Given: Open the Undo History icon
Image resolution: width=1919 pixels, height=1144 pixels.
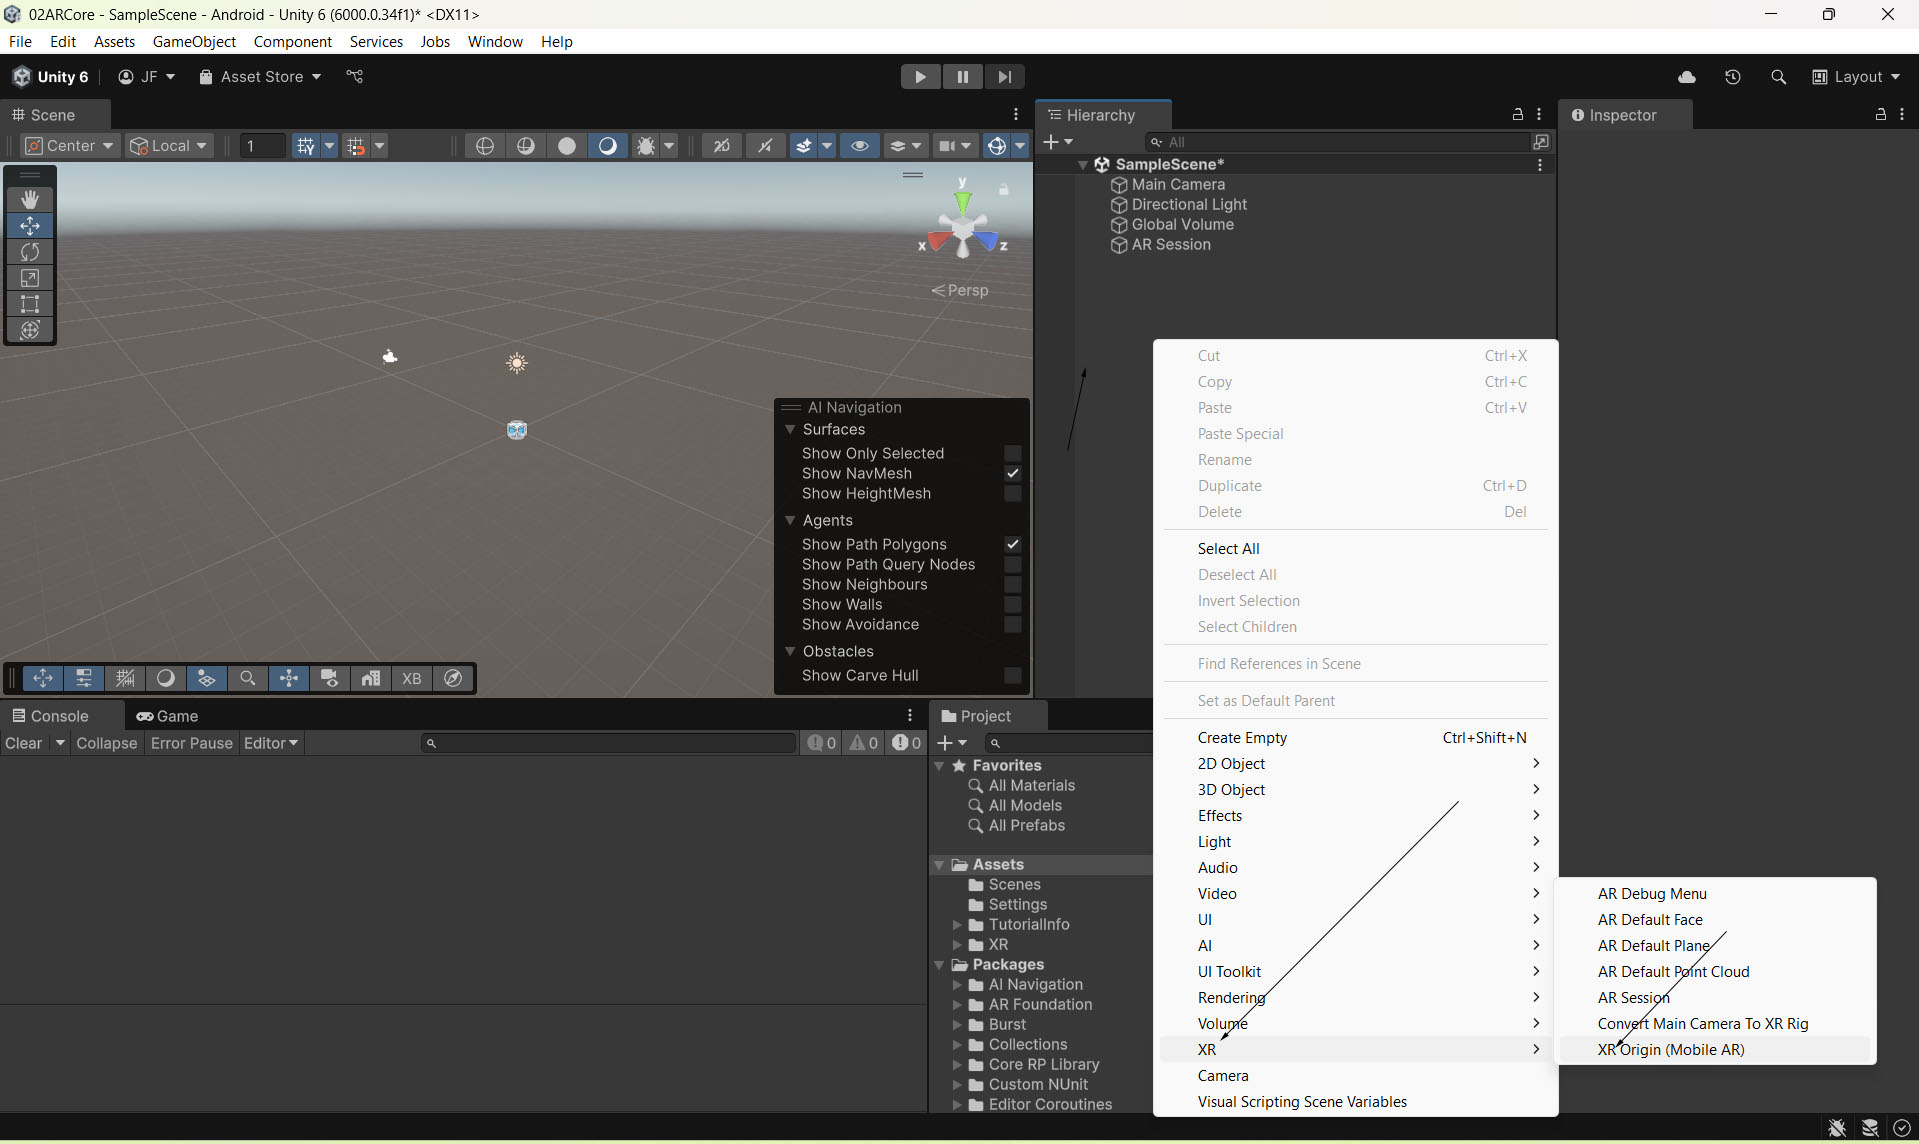Looking at the screenshot, I should point(1733,77).
